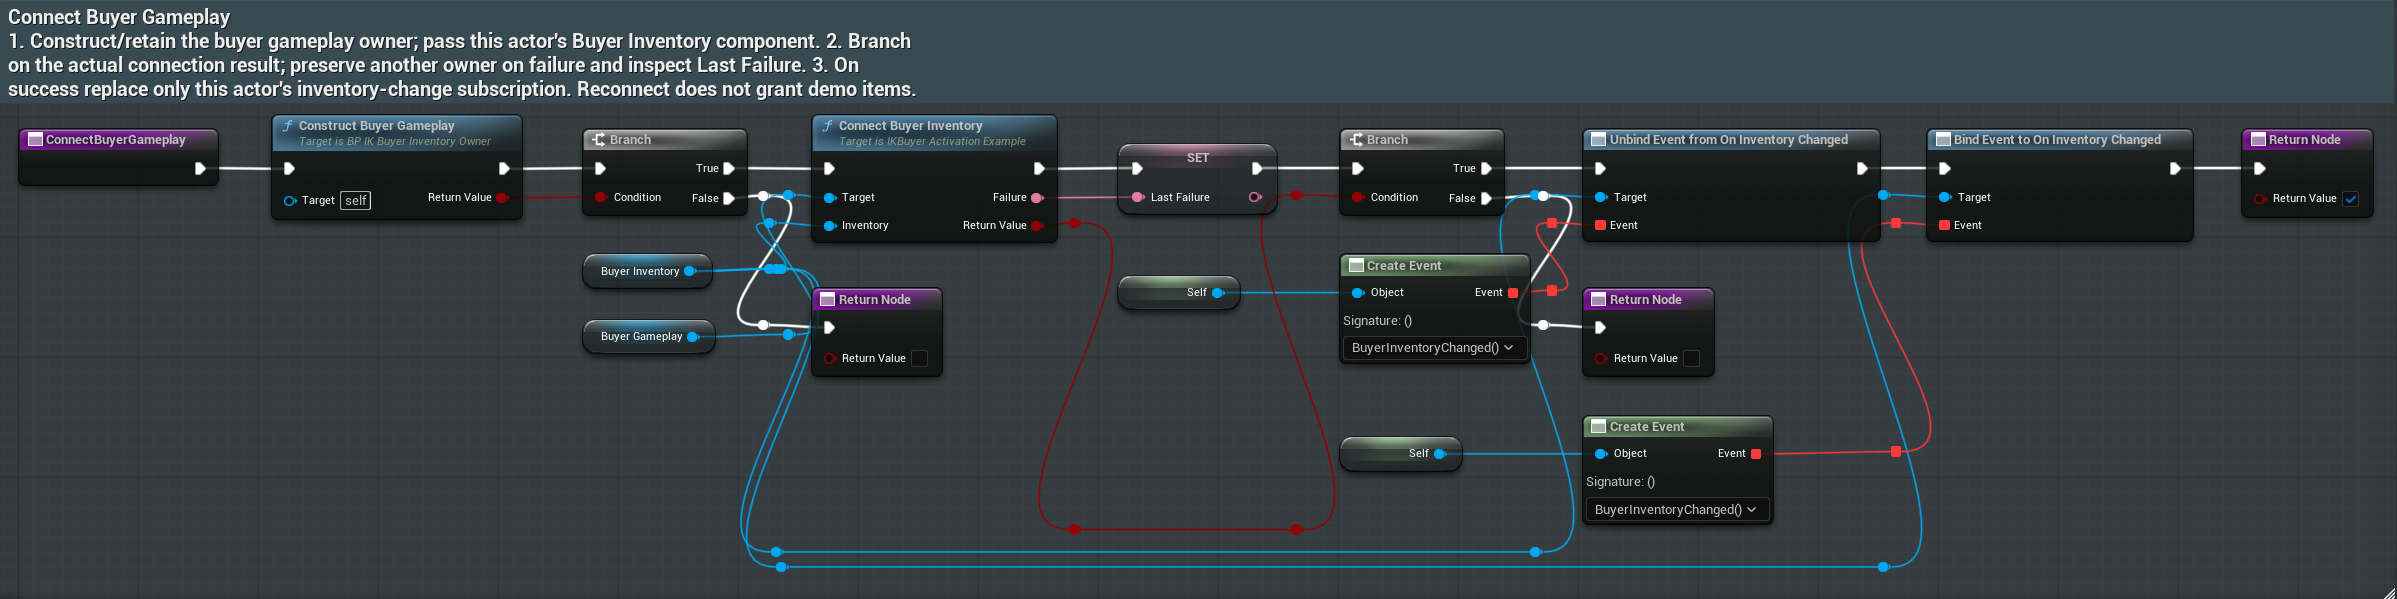Click the ConnectBuyerGameplay event node icon

[35, 140]
